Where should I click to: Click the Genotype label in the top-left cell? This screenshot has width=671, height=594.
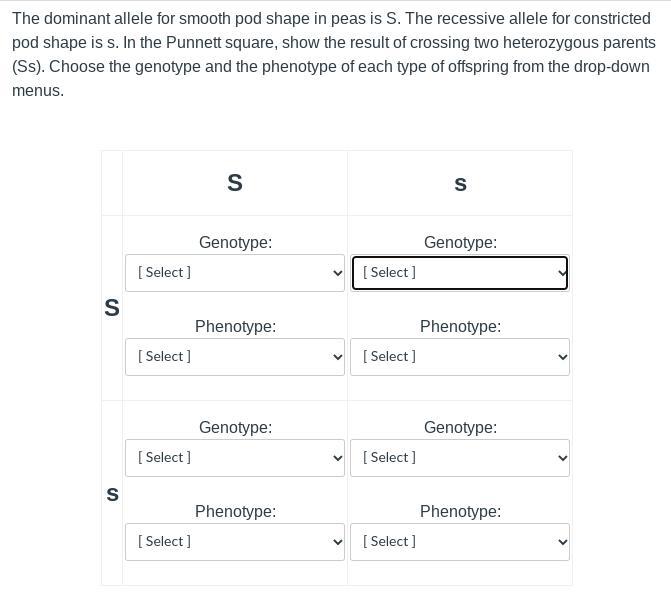click(x=235, y=242)
